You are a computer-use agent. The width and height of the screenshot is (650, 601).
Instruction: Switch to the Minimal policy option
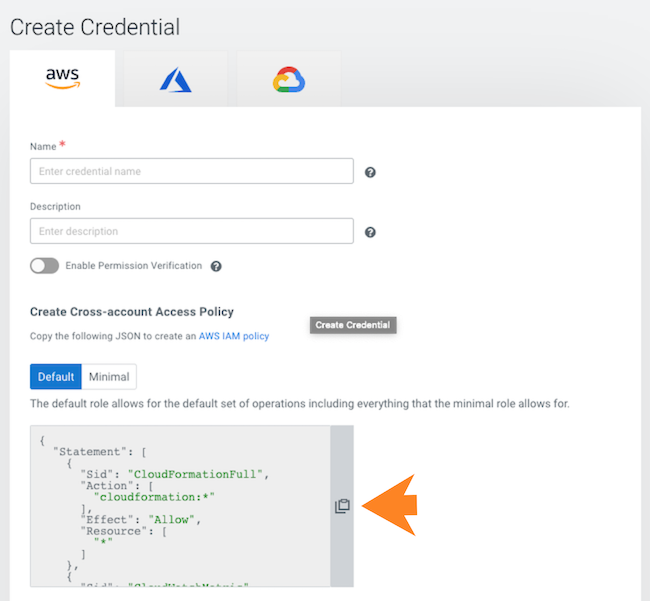(x=109, y=377)
